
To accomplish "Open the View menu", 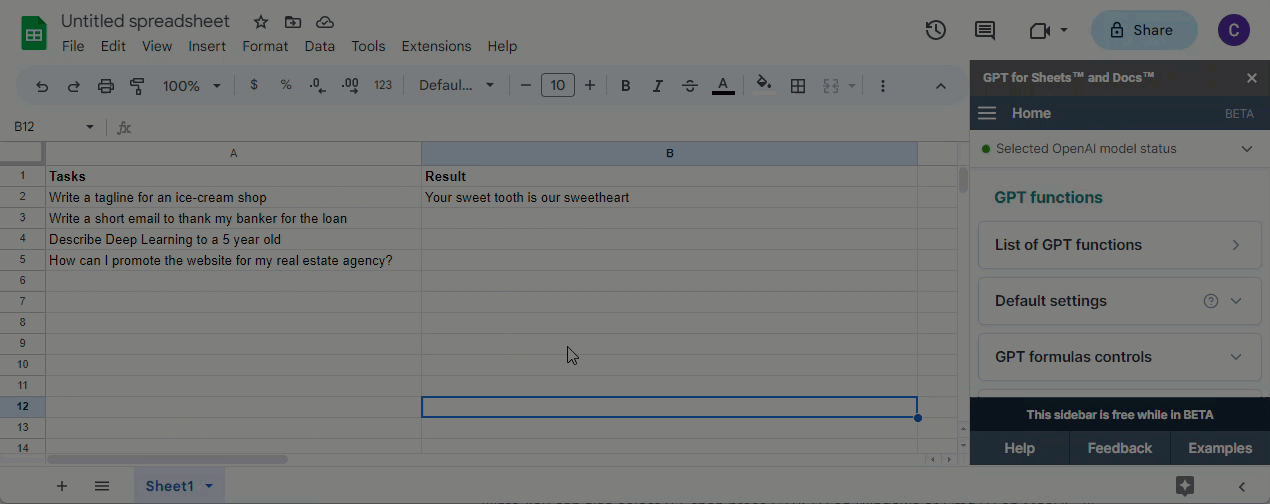I will click(x=157, y=46).
